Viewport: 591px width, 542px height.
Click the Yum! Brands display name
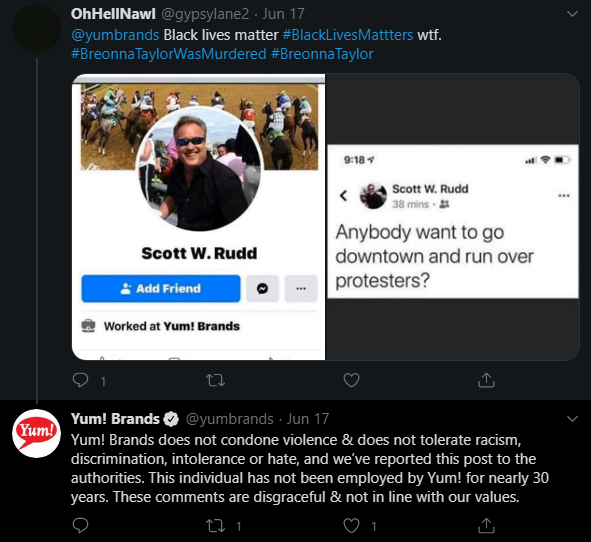pos(115,419)
